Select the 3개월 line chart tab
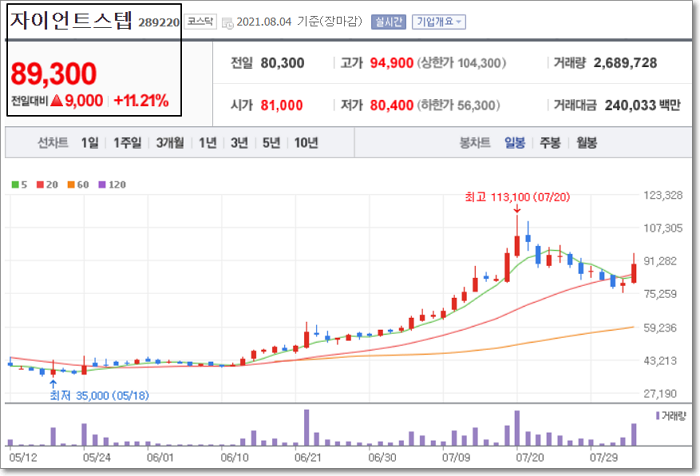 pos(170,143)
